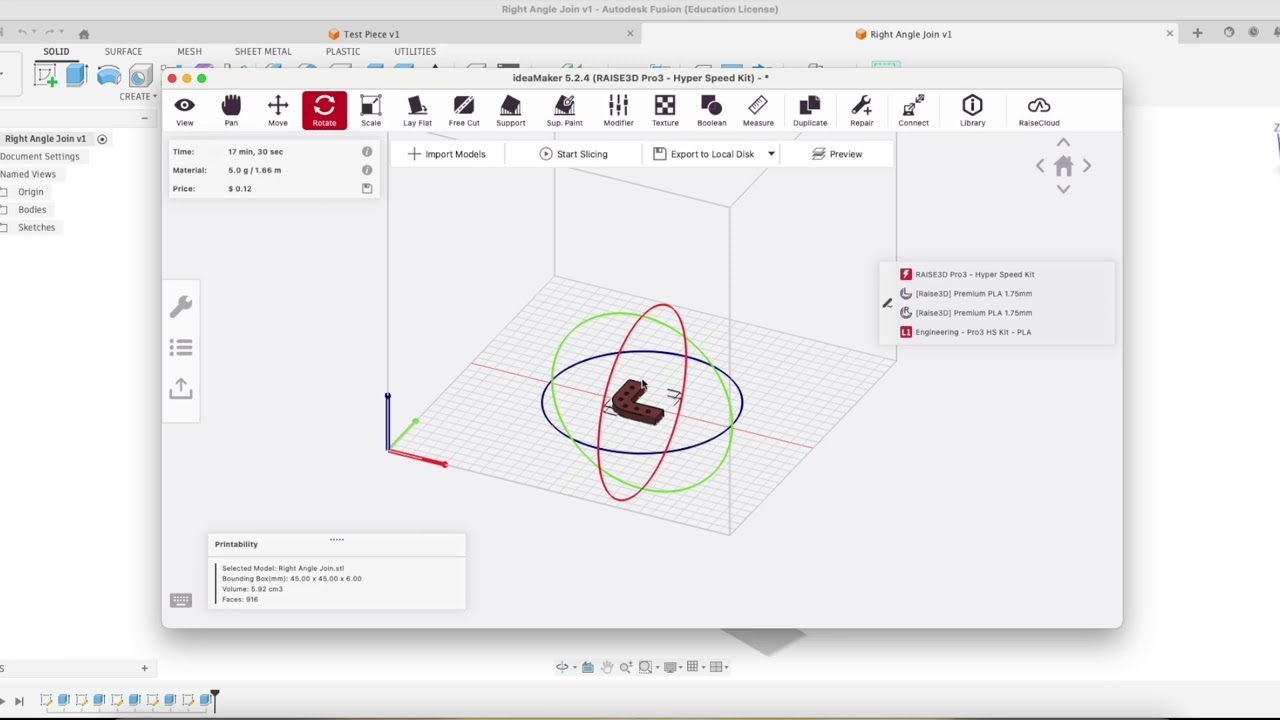Viewport: 1280px width, 720px height.
Task: Open the wrench settings panel on left sidebar
Action: [181, 307]
